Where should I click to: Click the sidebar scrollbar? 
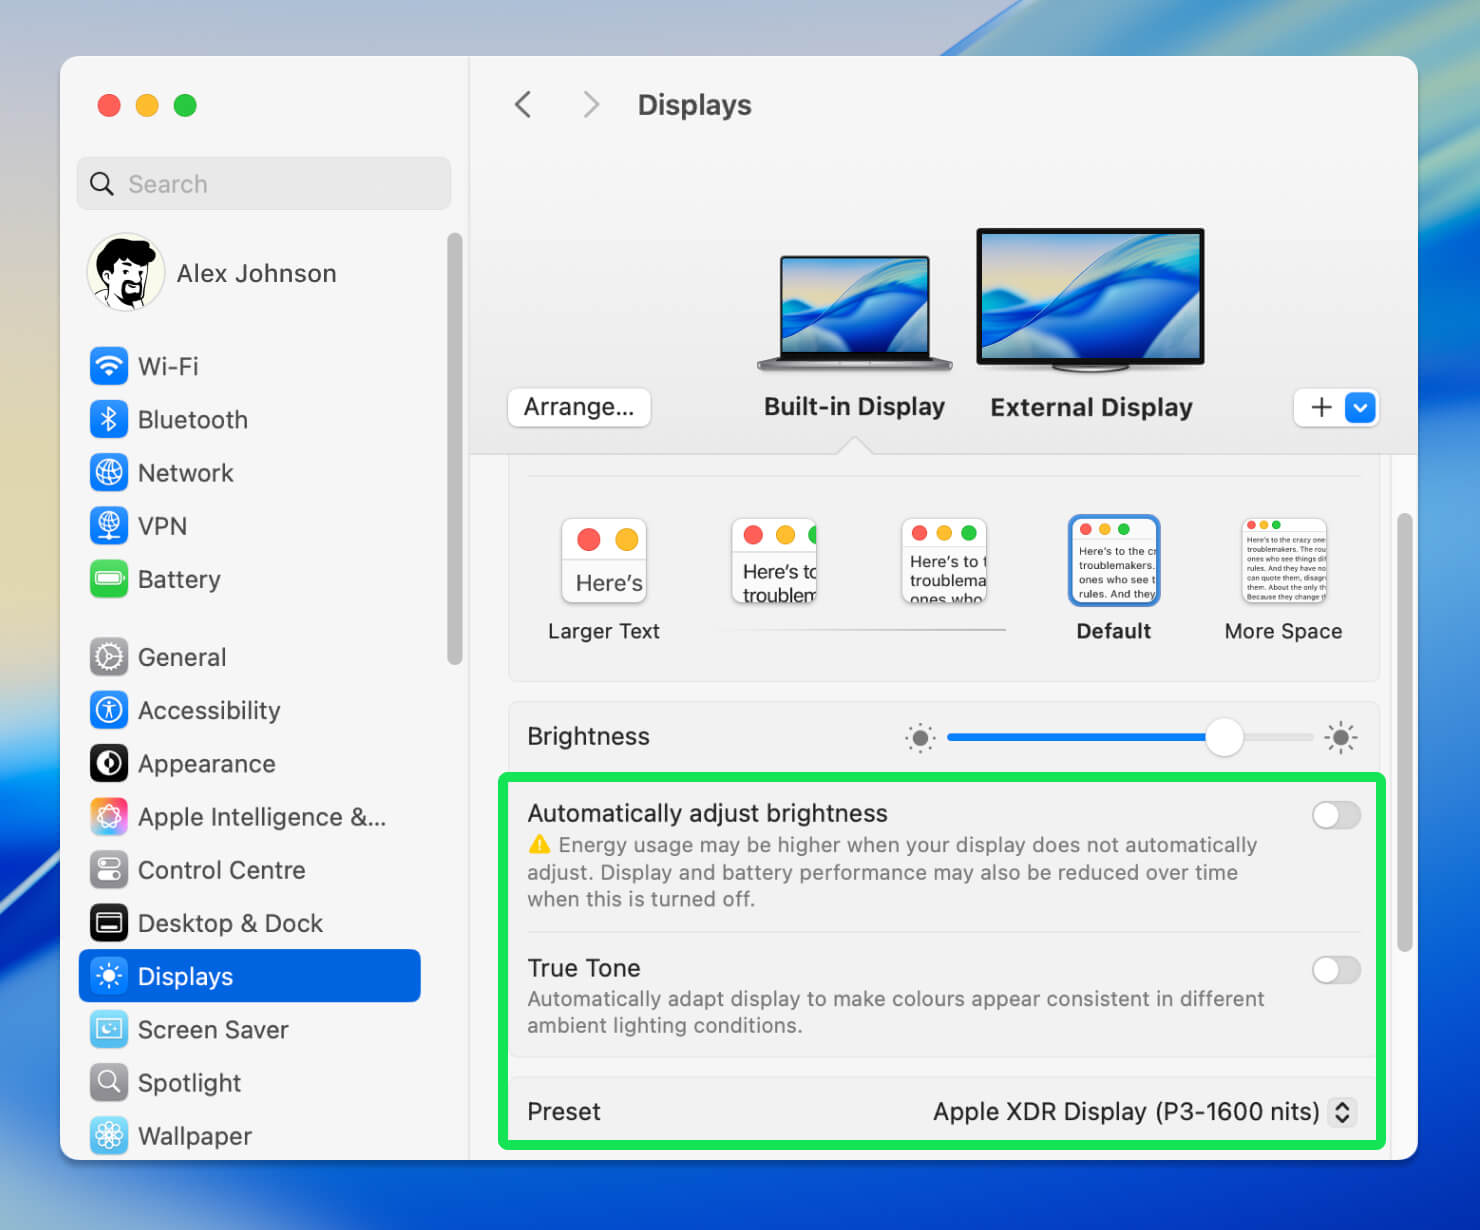coord(455,449)
